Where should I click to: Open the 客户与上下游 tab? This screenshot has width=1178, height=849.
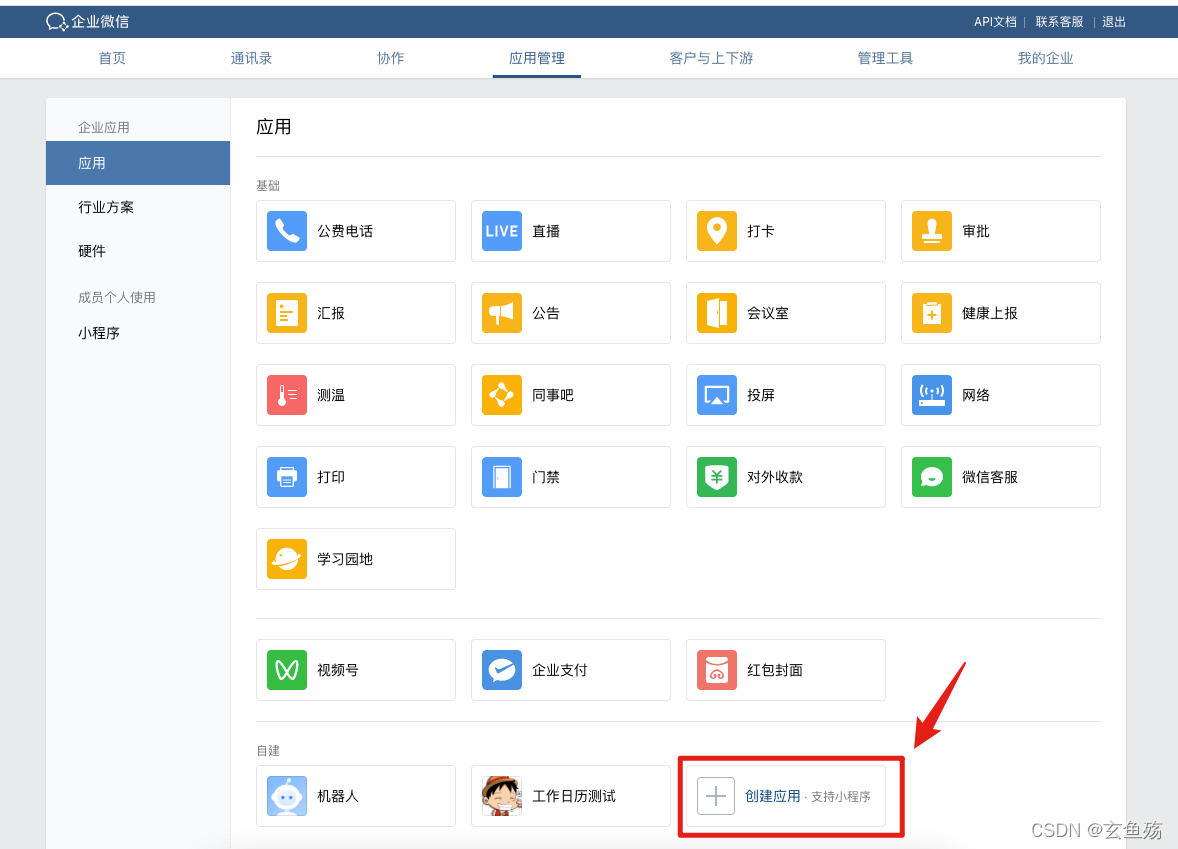point(711,58)
